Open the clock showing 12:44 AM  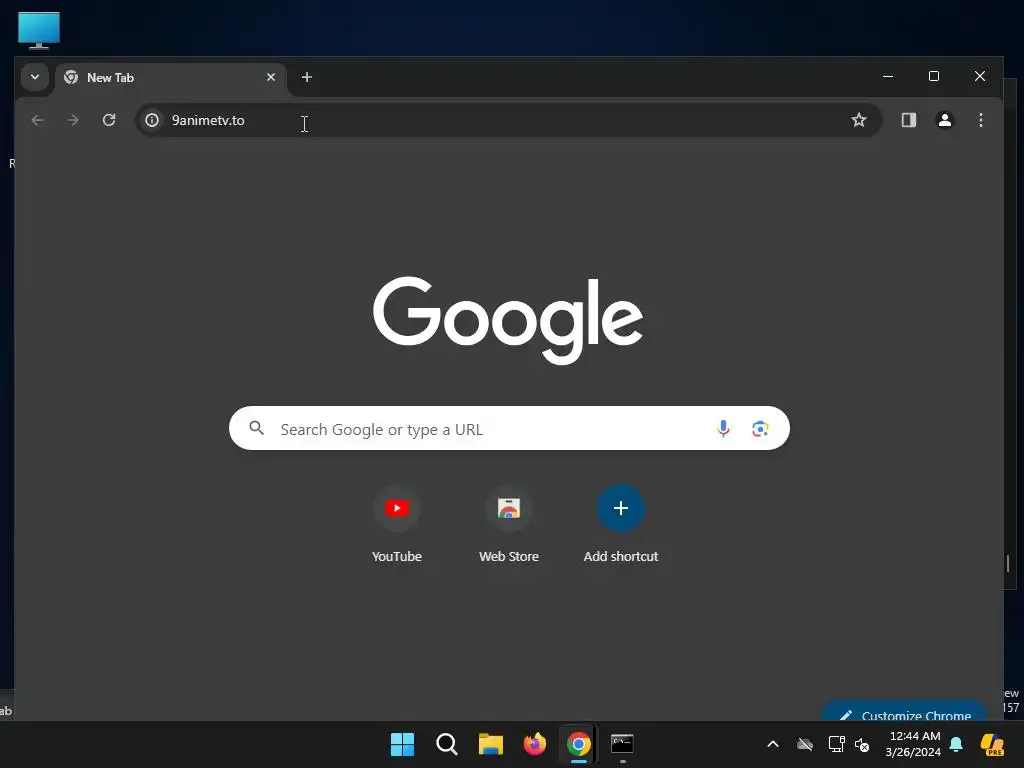(x=912, y=744)
